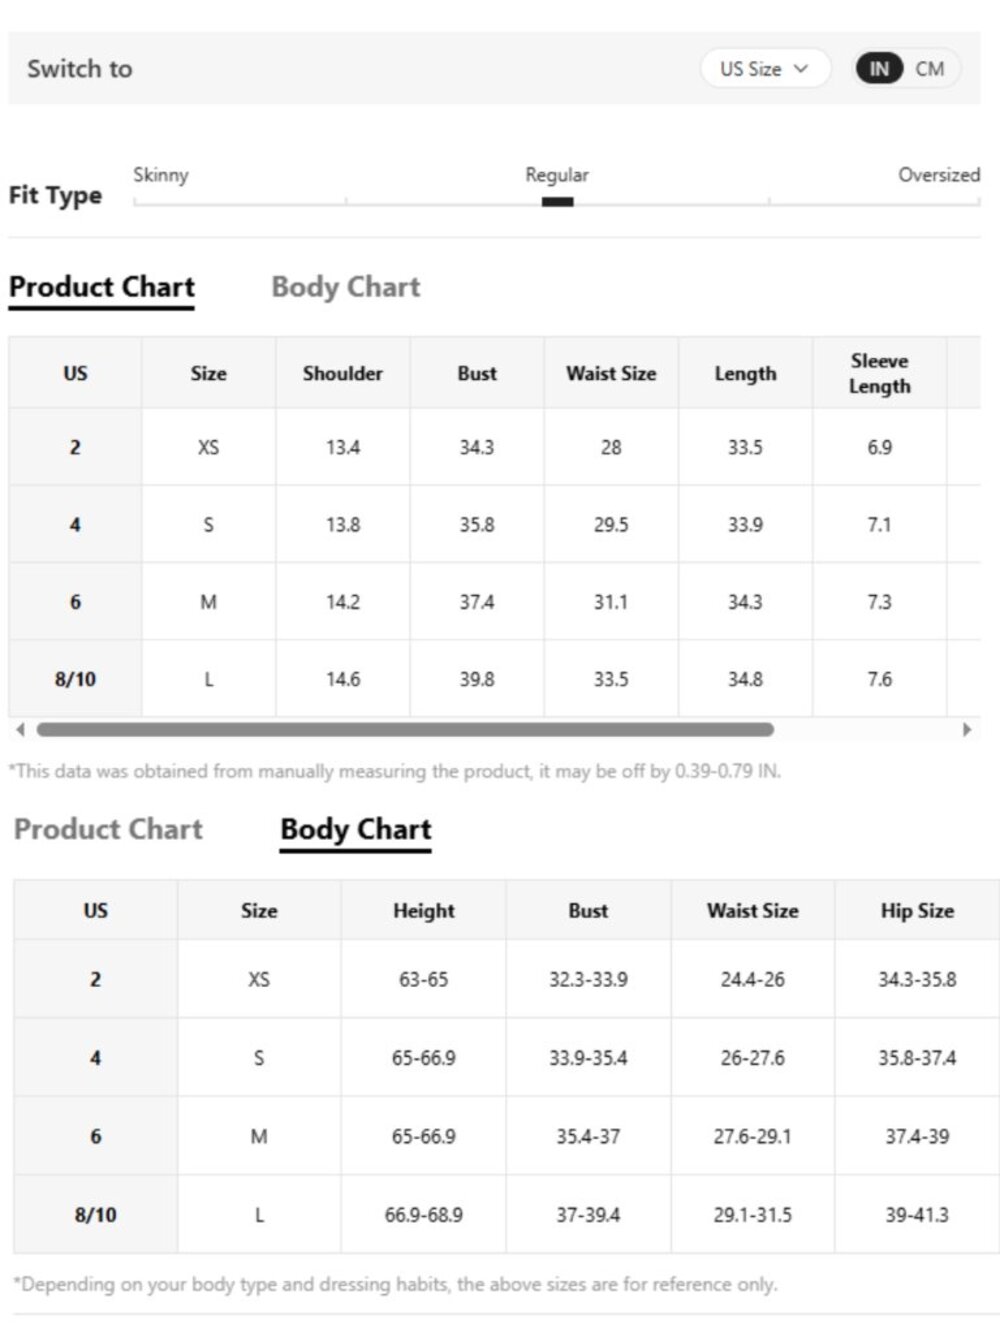Screen dimensions: 1000x1333
Task: Switch units to CM
Action: click(930, 69)
